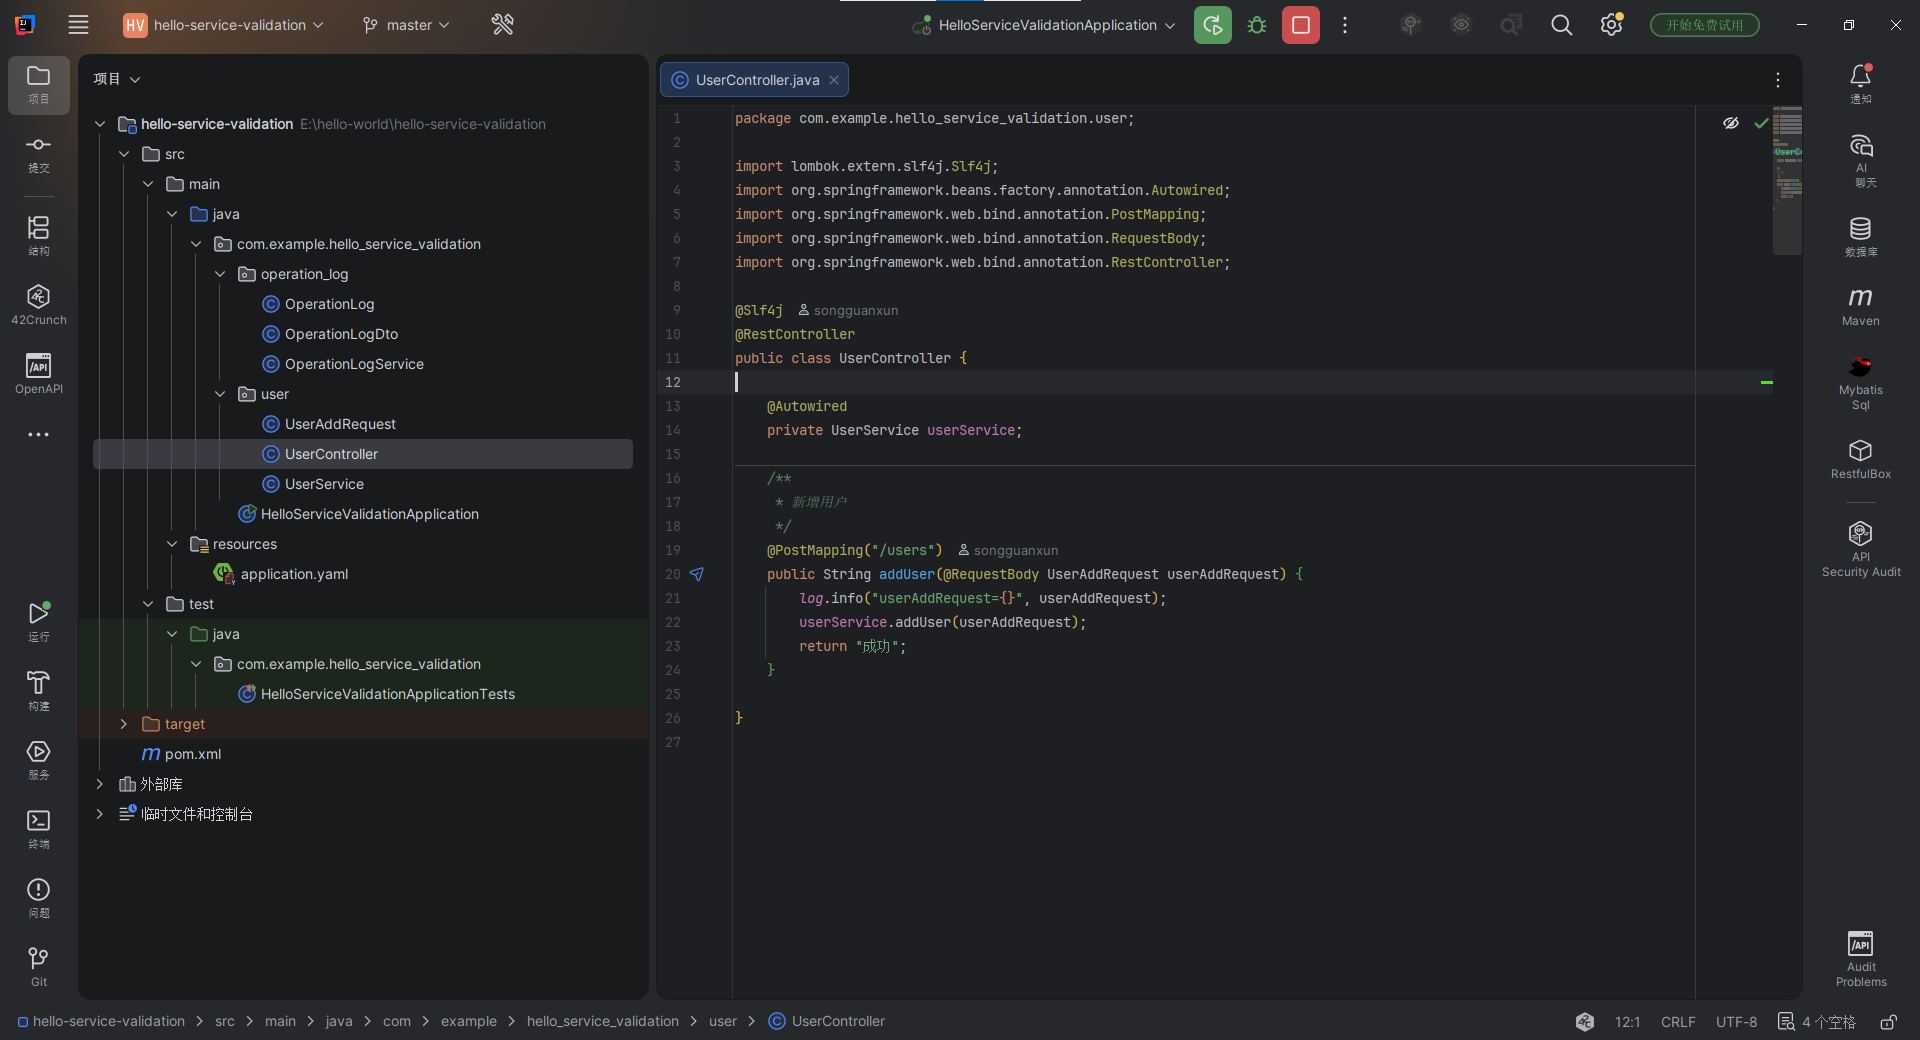The height and width of the screenshot is (1040, 1920).
Task: Show more tool windows ellipsis
Action: 39,435
